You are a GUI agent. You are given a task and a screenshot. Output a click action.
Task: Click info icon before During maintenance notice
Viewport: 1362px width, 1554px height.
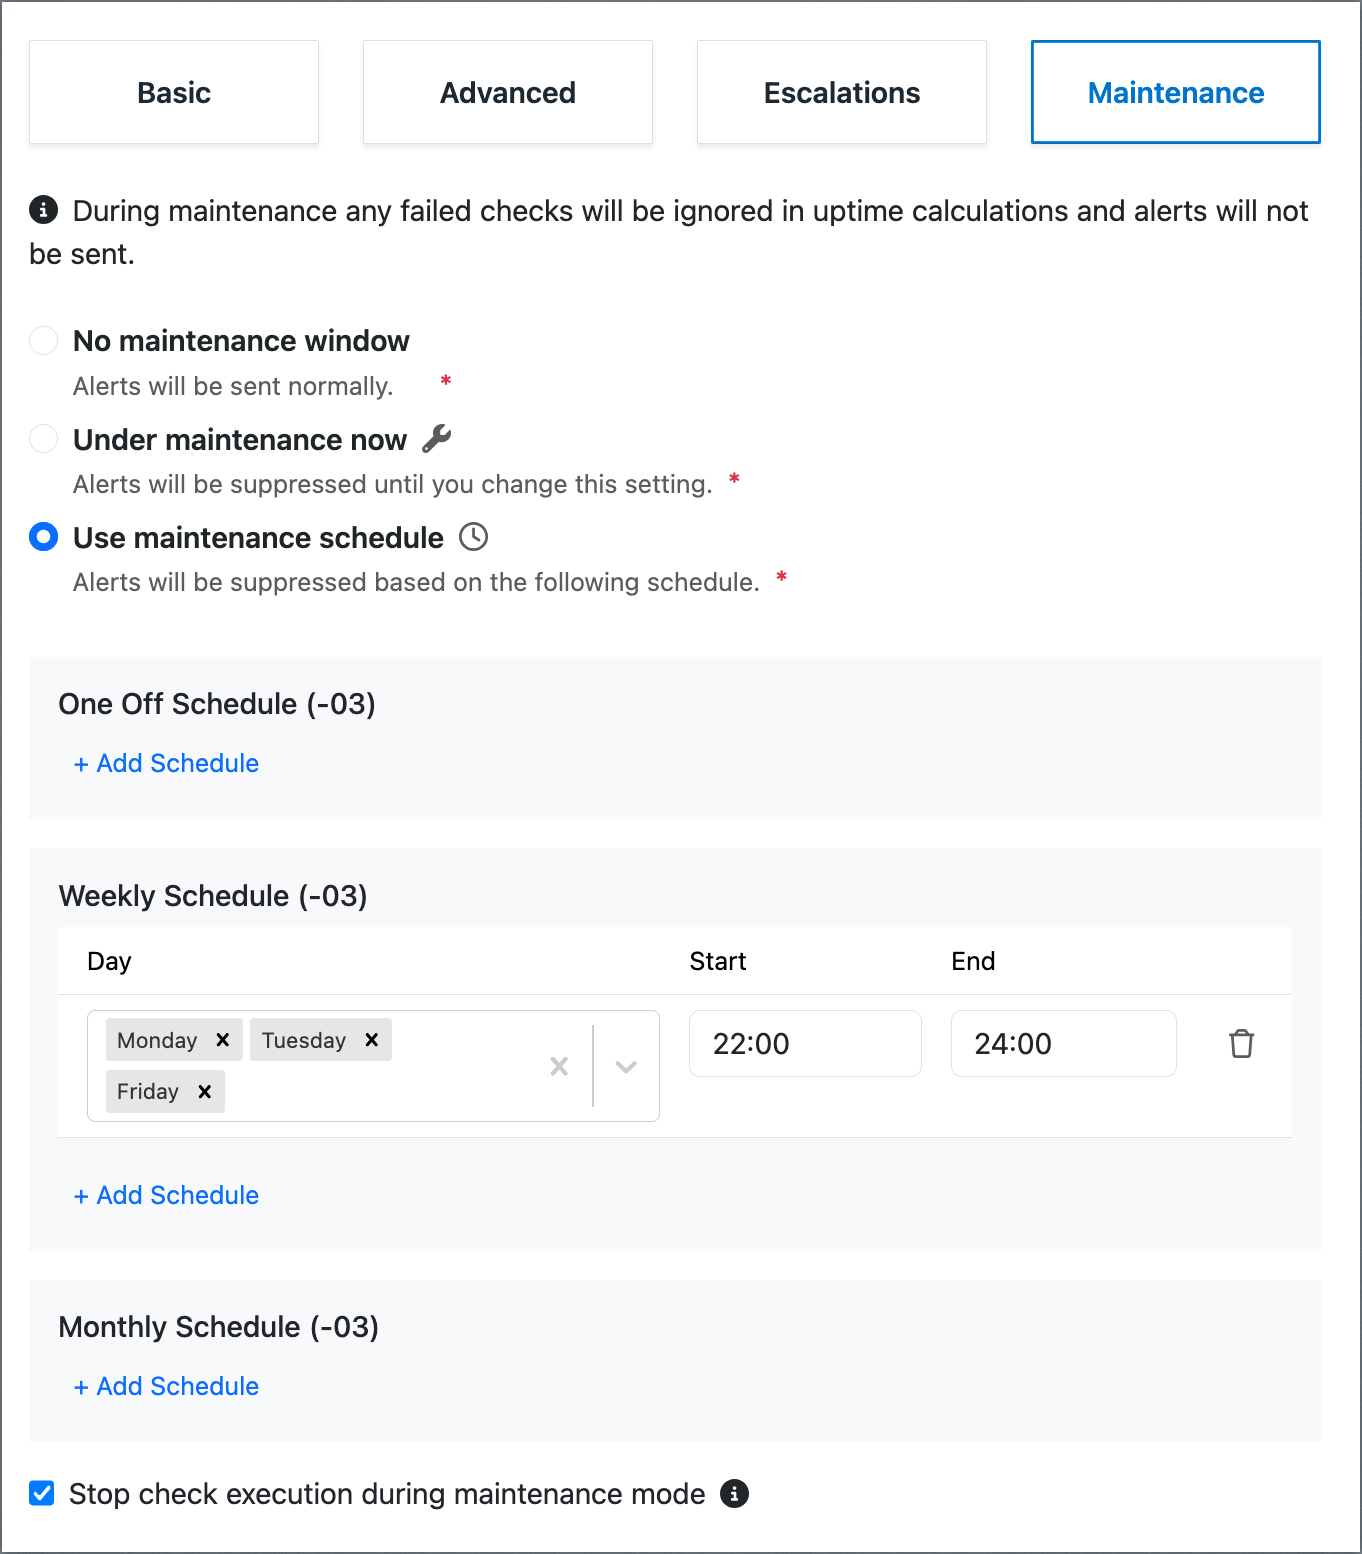coord(44,210)
